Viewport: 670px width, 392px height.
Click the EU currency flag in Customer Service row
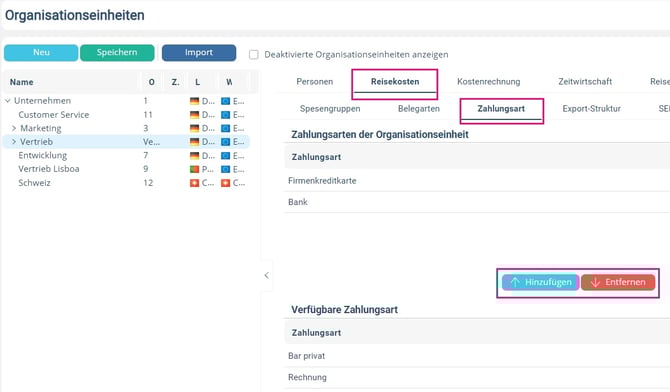(226, 115)
